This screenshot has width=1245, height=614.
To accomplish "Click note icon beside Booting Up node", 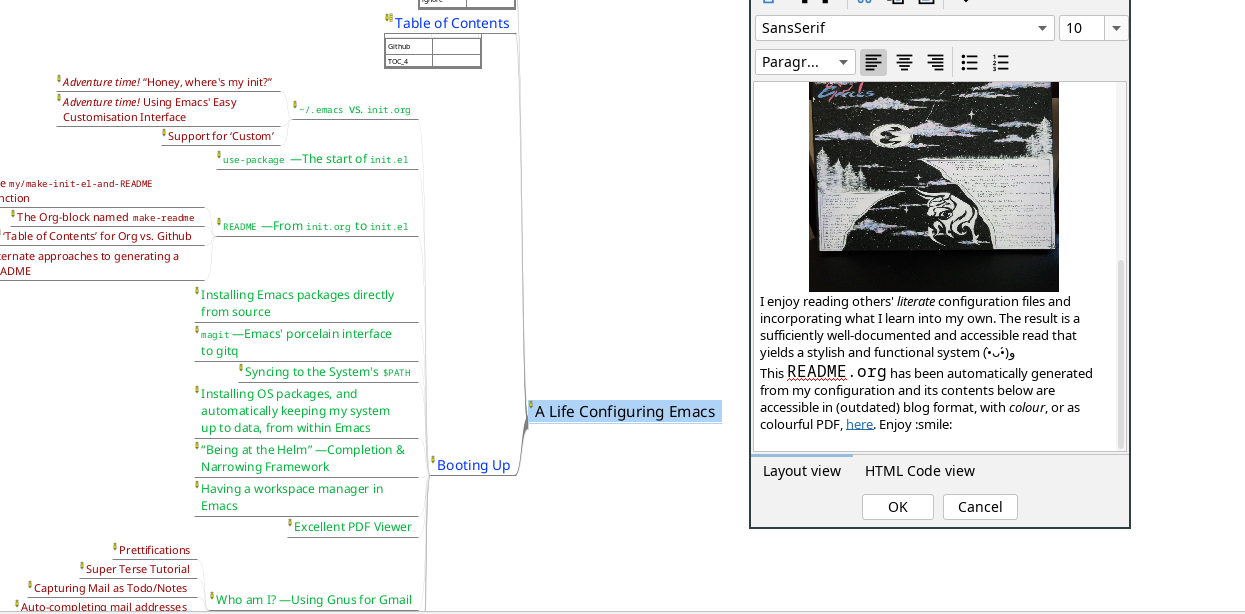I will click(433, 460).
